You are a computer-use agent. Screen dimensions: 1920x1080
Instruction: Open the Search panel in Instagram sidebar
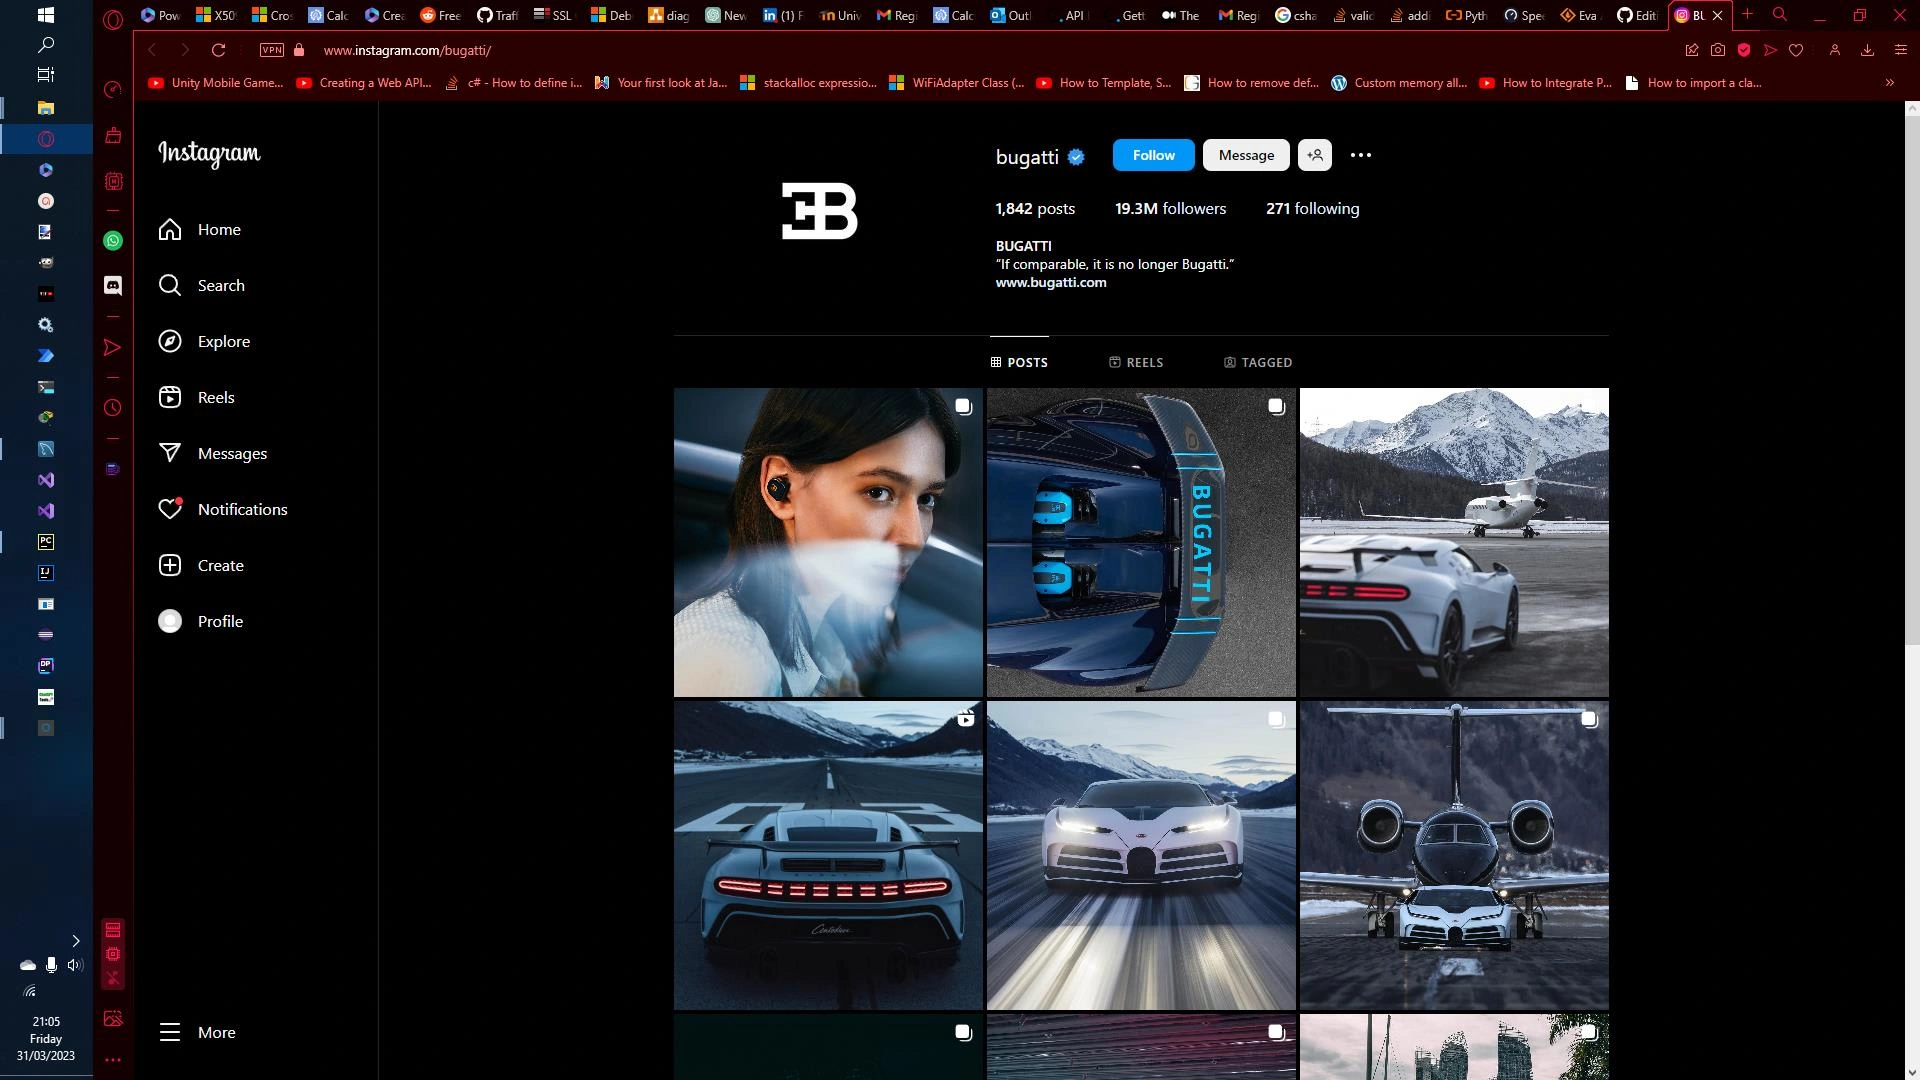tap(201, 286)
